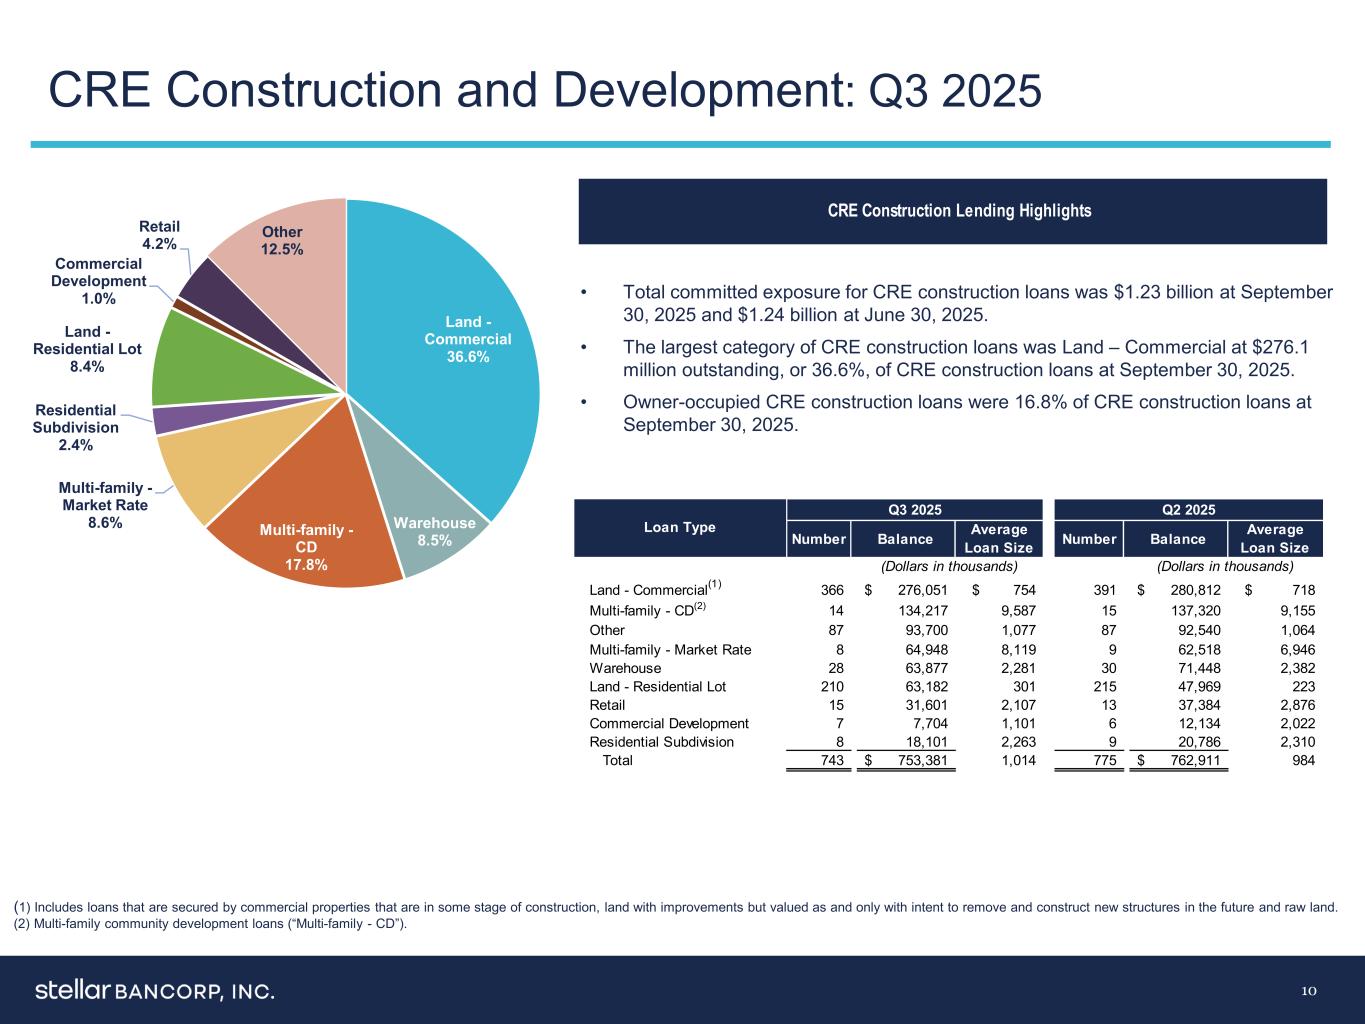Click the CRE Construction Lending Highlights banner
Screen dimensions: 1365x1024
[x=952, y=211]
